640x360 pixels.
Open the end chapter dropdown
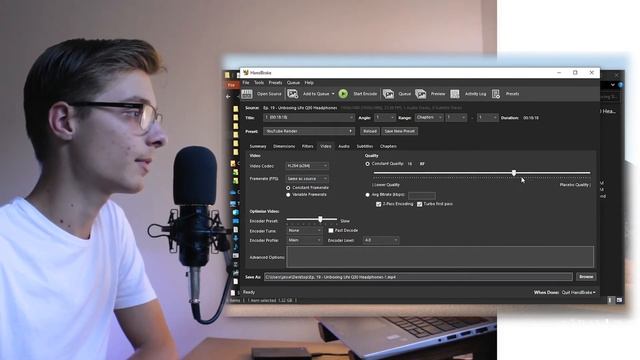click(x=487, y=118)
